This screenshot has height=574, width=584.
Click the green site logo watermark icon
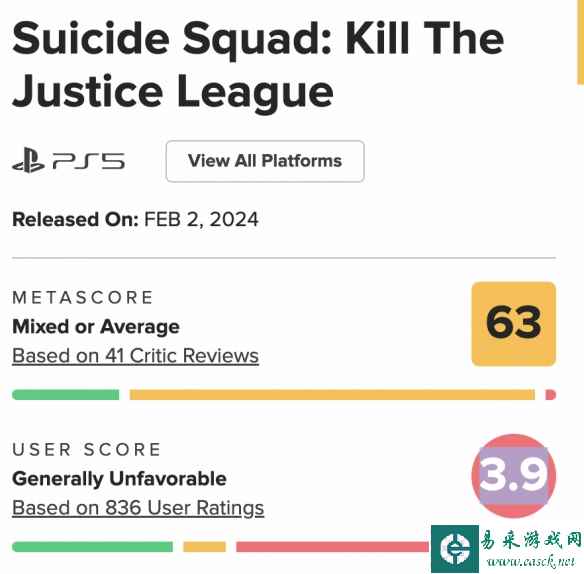click(455, 549)
